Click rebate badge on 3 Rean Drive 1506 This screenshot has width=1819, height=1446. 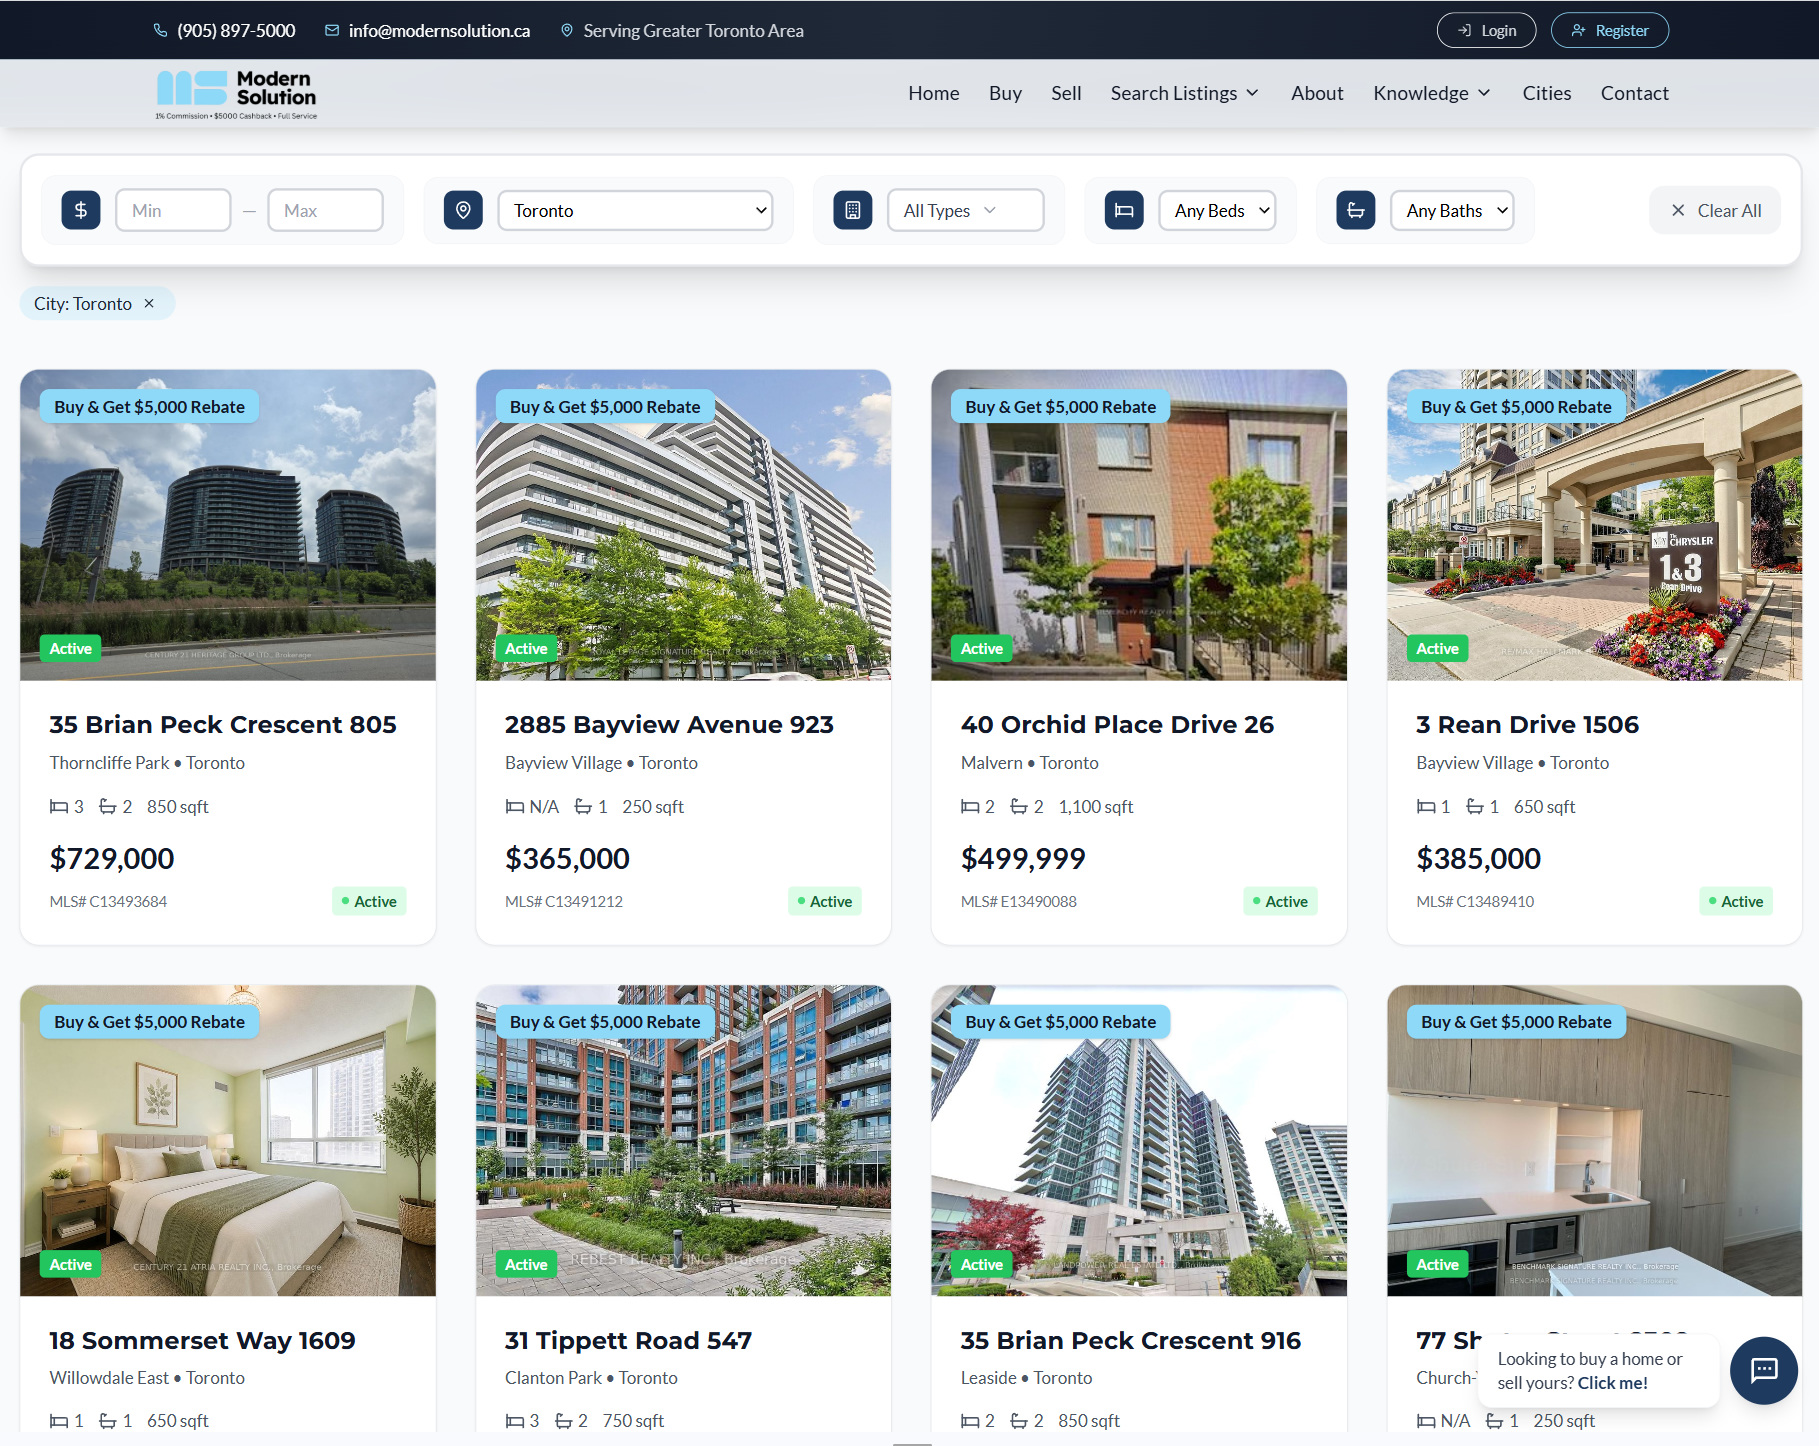click(1516, 406)
